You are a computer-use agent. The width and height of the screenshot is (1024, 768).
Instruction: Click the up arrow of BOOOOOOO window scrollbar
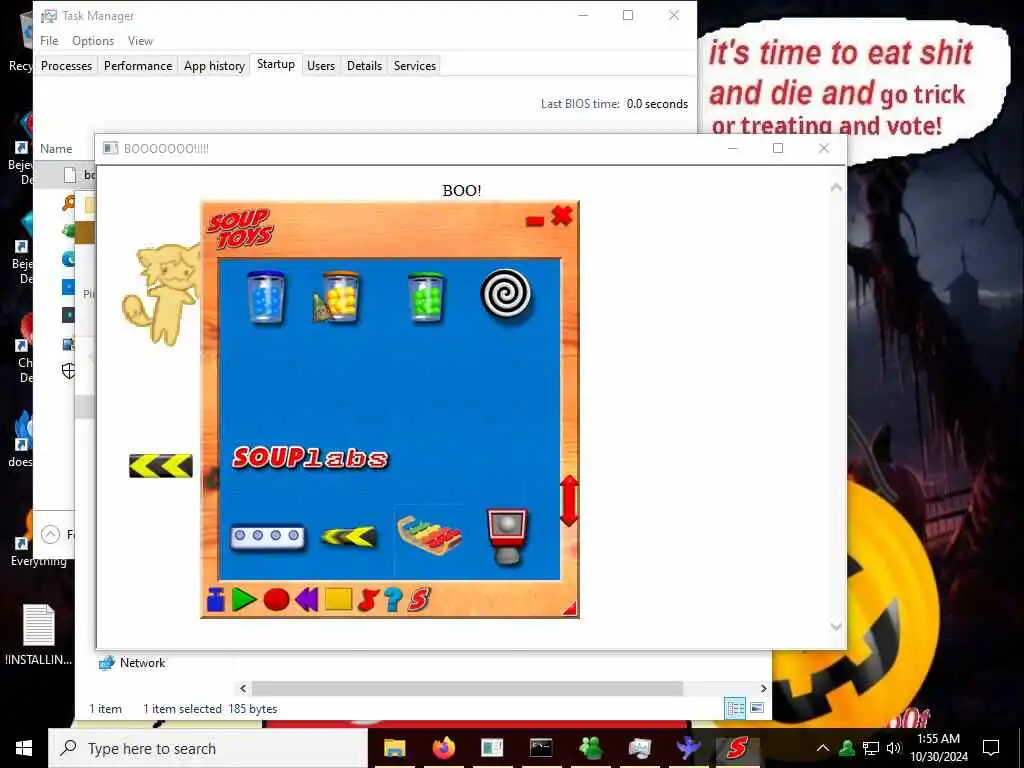point(836,188)
